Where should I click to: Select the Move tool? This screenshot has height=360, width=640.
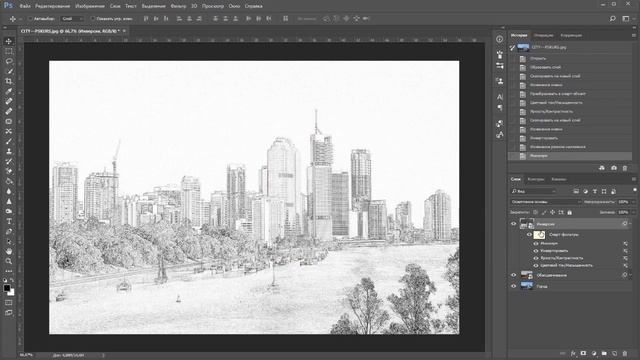click(x=9, y=41)
